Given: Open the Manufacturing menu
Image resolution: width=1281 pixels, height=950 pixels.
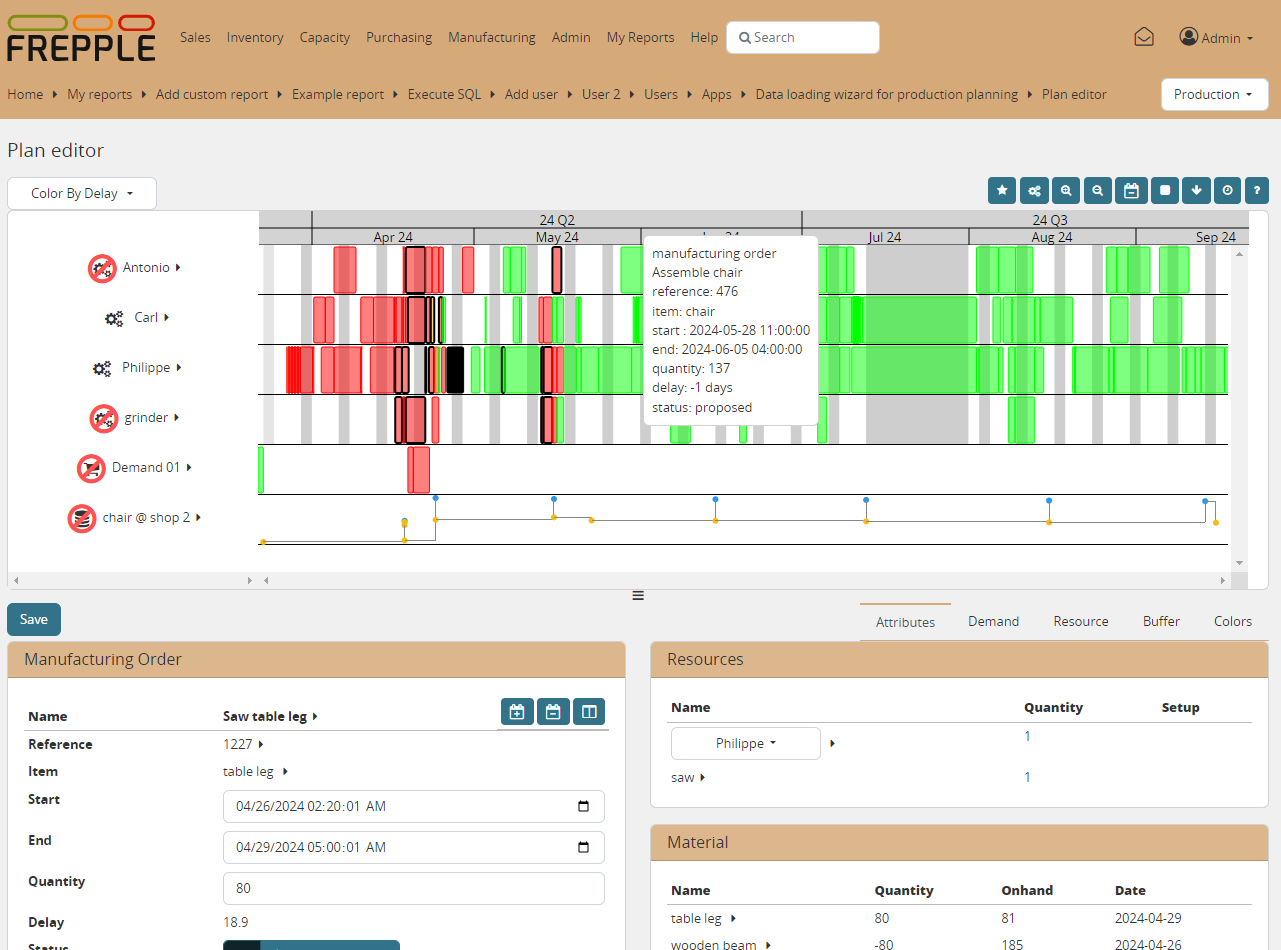Looking at the screenshot, I should click(x=491, y=37).
